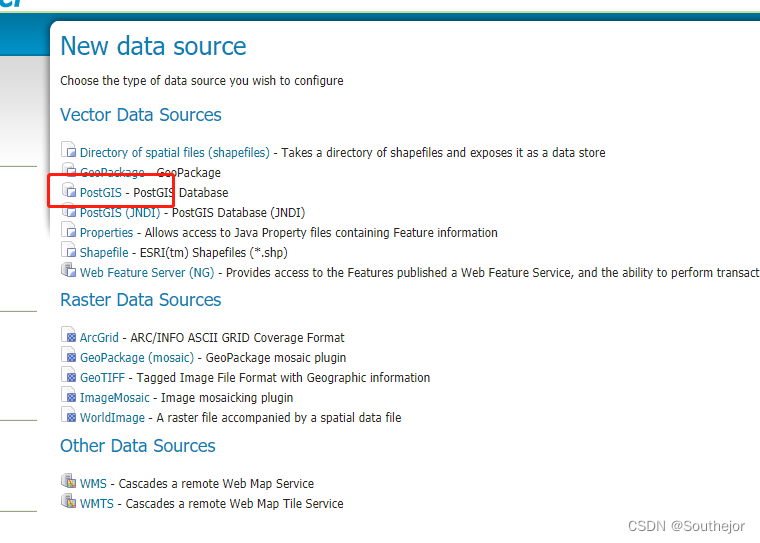Open Web Feature Server (NG) link
The image size is (760, 543).
(x=147, y=272)
